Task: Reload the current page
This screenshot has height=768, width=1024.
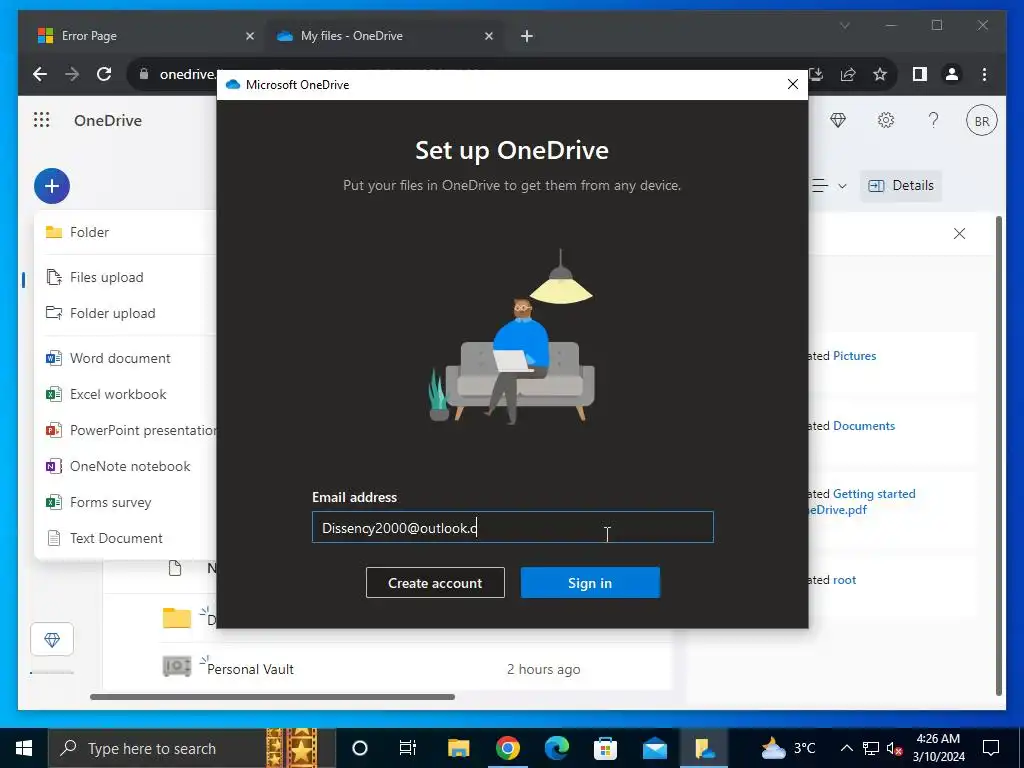Action: pos(104,74)
